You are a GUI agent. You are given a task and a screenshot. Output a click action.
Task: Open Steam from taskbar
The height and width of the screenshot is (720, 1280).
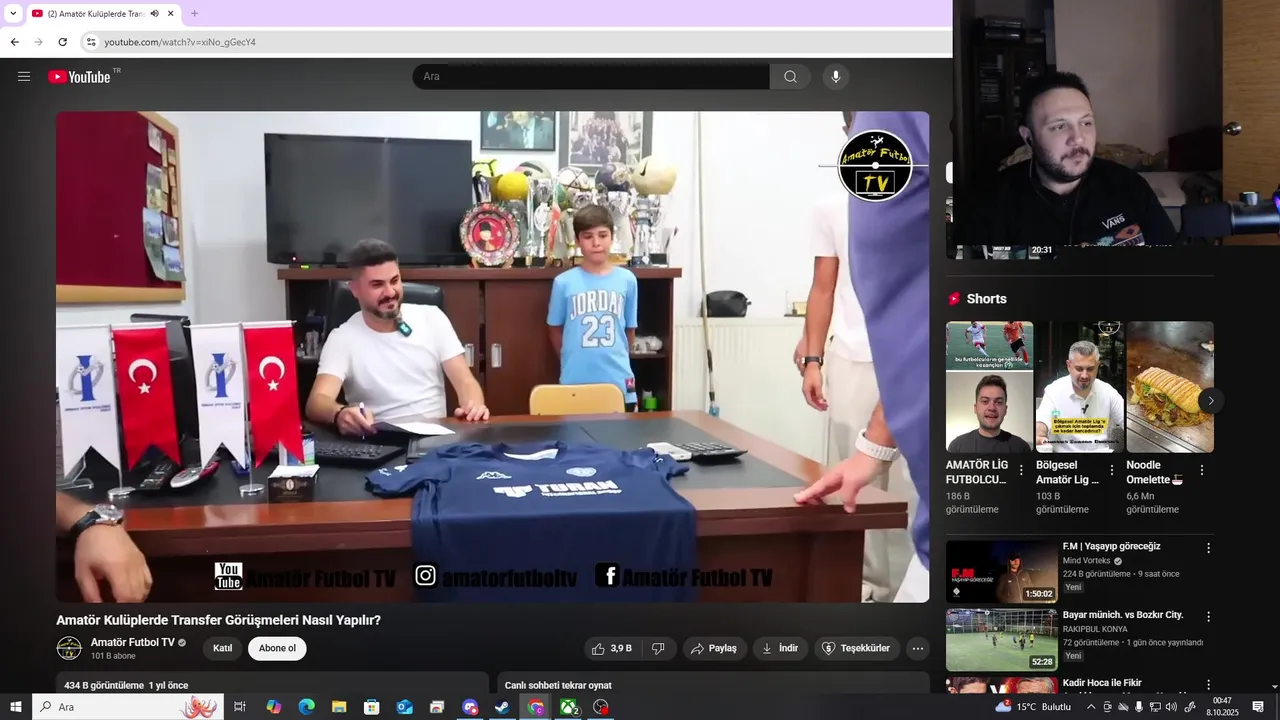tap(502, 707)
